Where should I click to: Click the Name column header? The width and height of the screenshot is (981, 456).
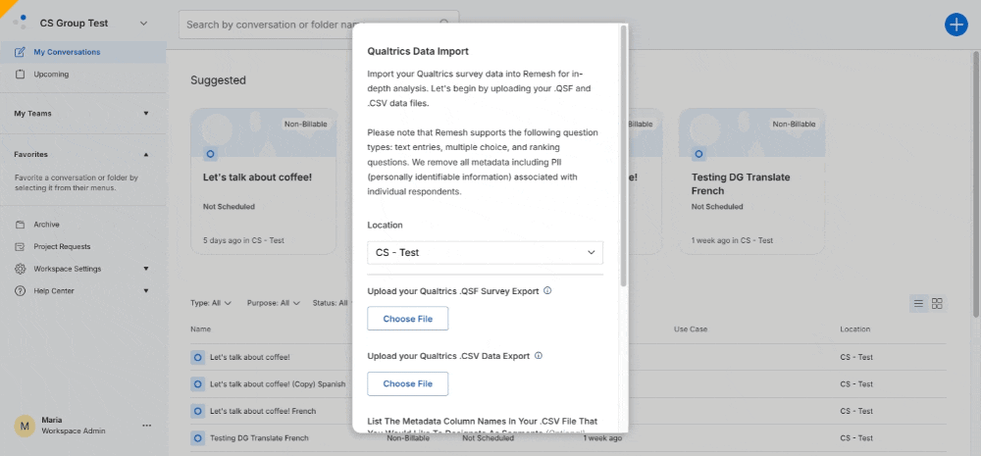201,329
